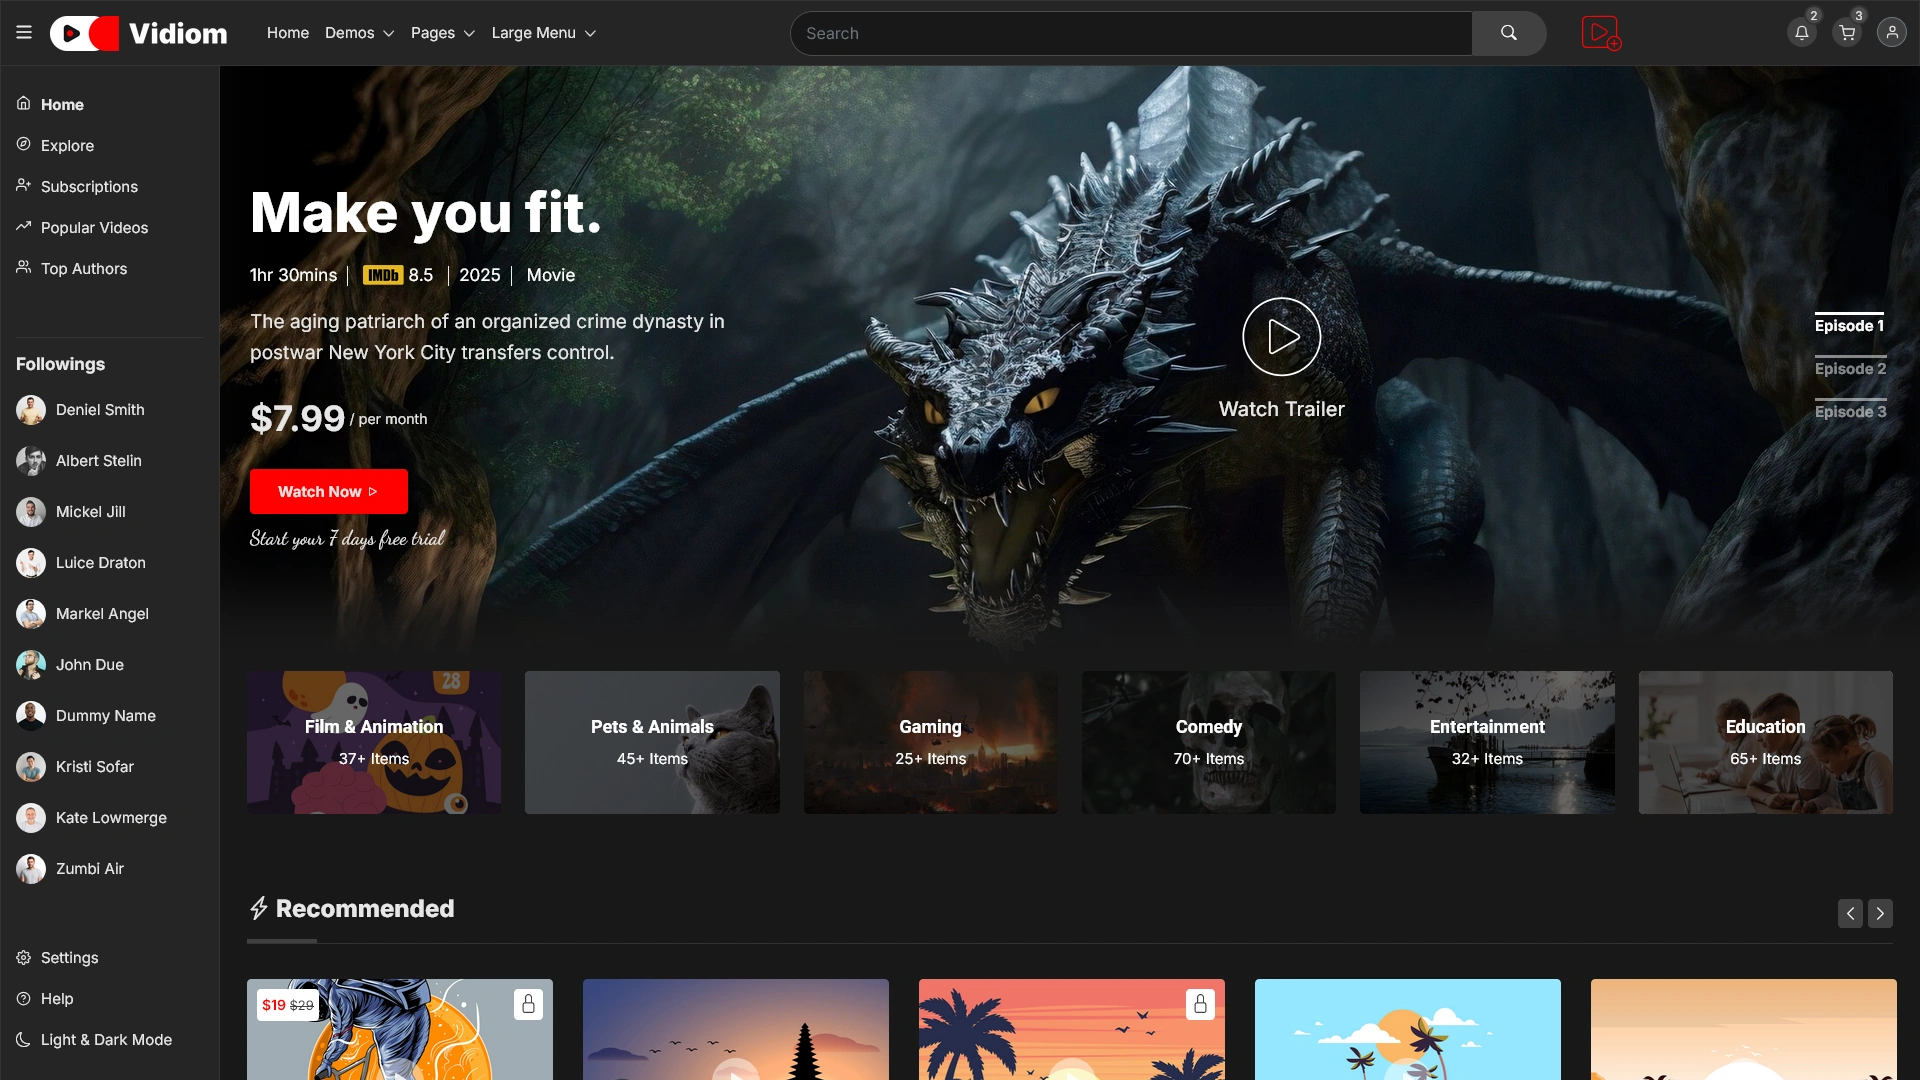This screenshot has width=1920, height=1080.
Task: Play the Watch Trailer button
Action: 1281,337
